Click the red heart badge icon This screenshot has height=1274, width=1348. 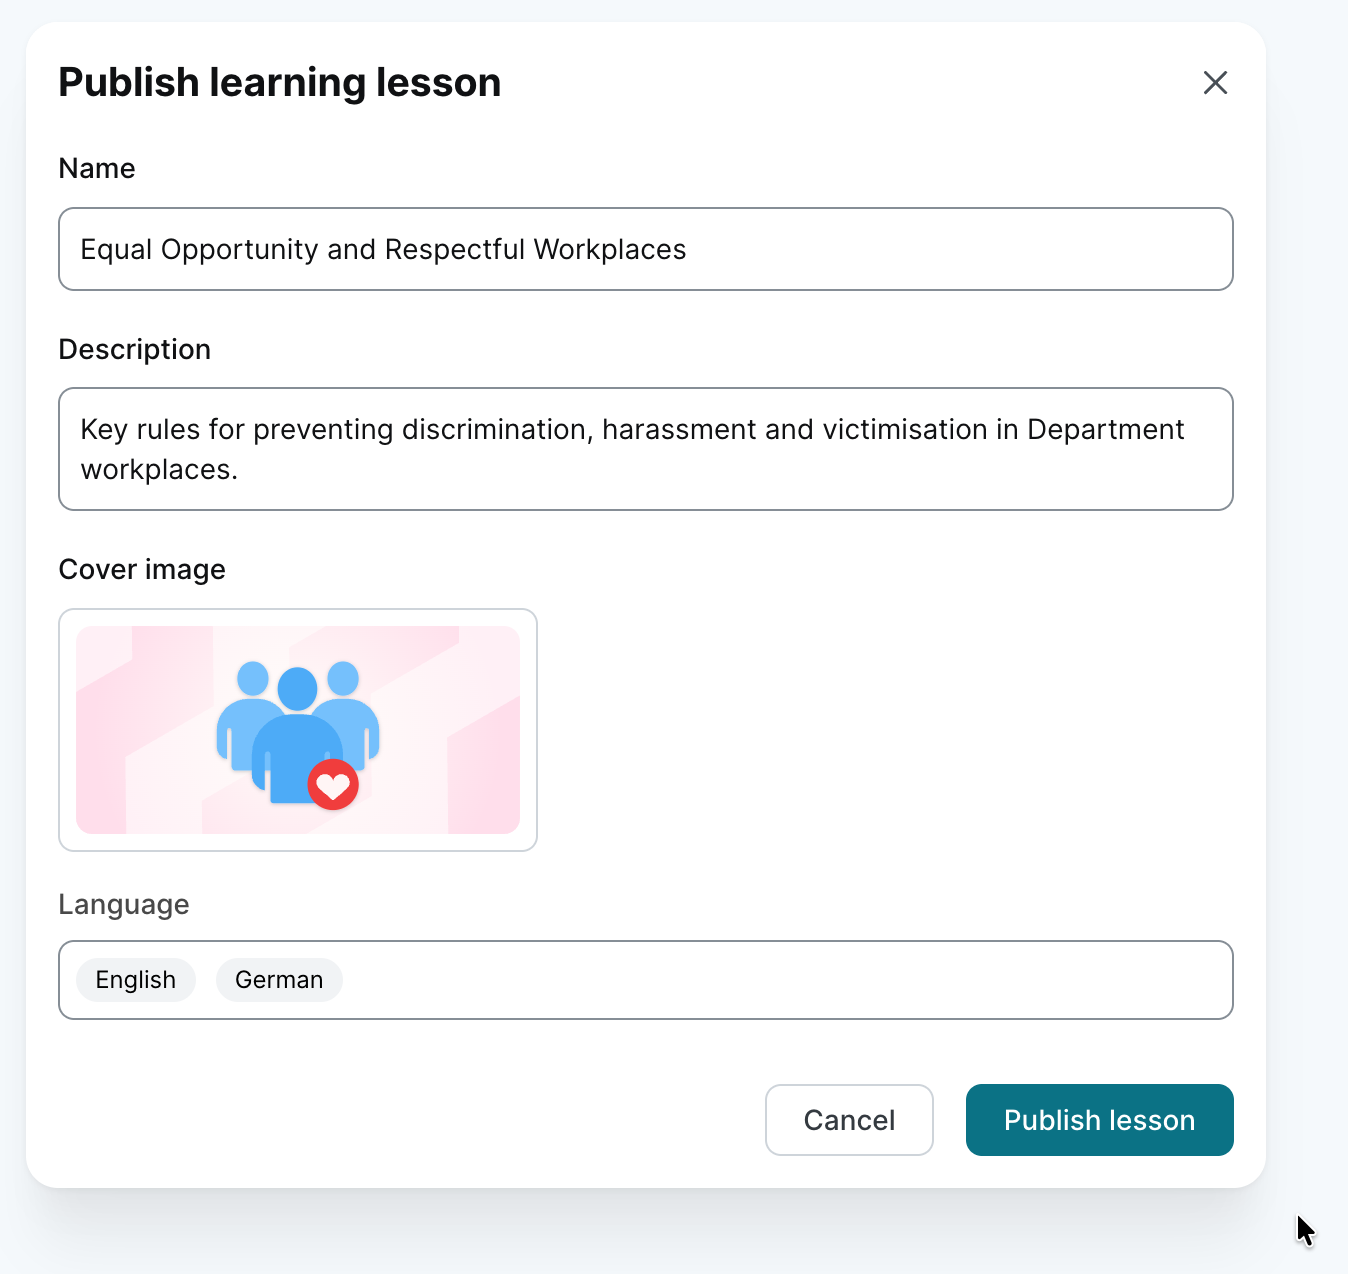click(333, 785)
